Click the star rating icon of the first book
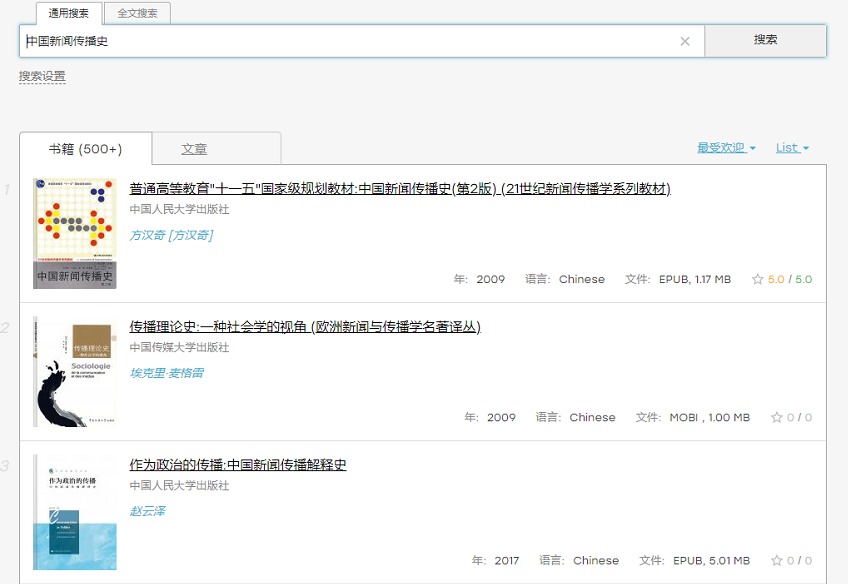Viewport: 848px width, 584px height. click(x=757, y=280)
